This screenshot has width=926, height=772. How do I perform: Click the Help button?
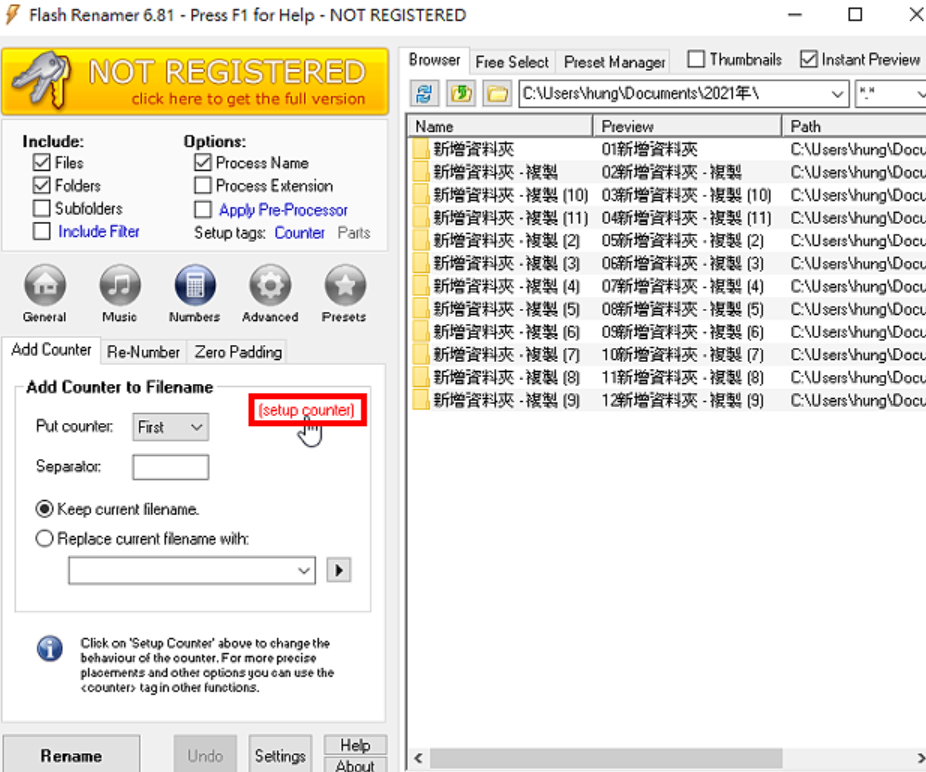pyautogui.click(x=355, y=745)
